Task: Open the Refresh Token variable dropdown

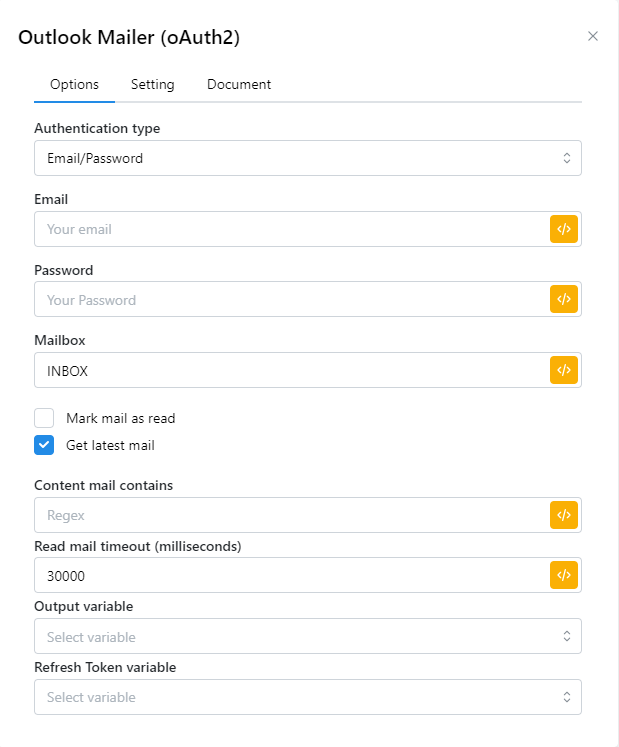Action: [307, 697]
